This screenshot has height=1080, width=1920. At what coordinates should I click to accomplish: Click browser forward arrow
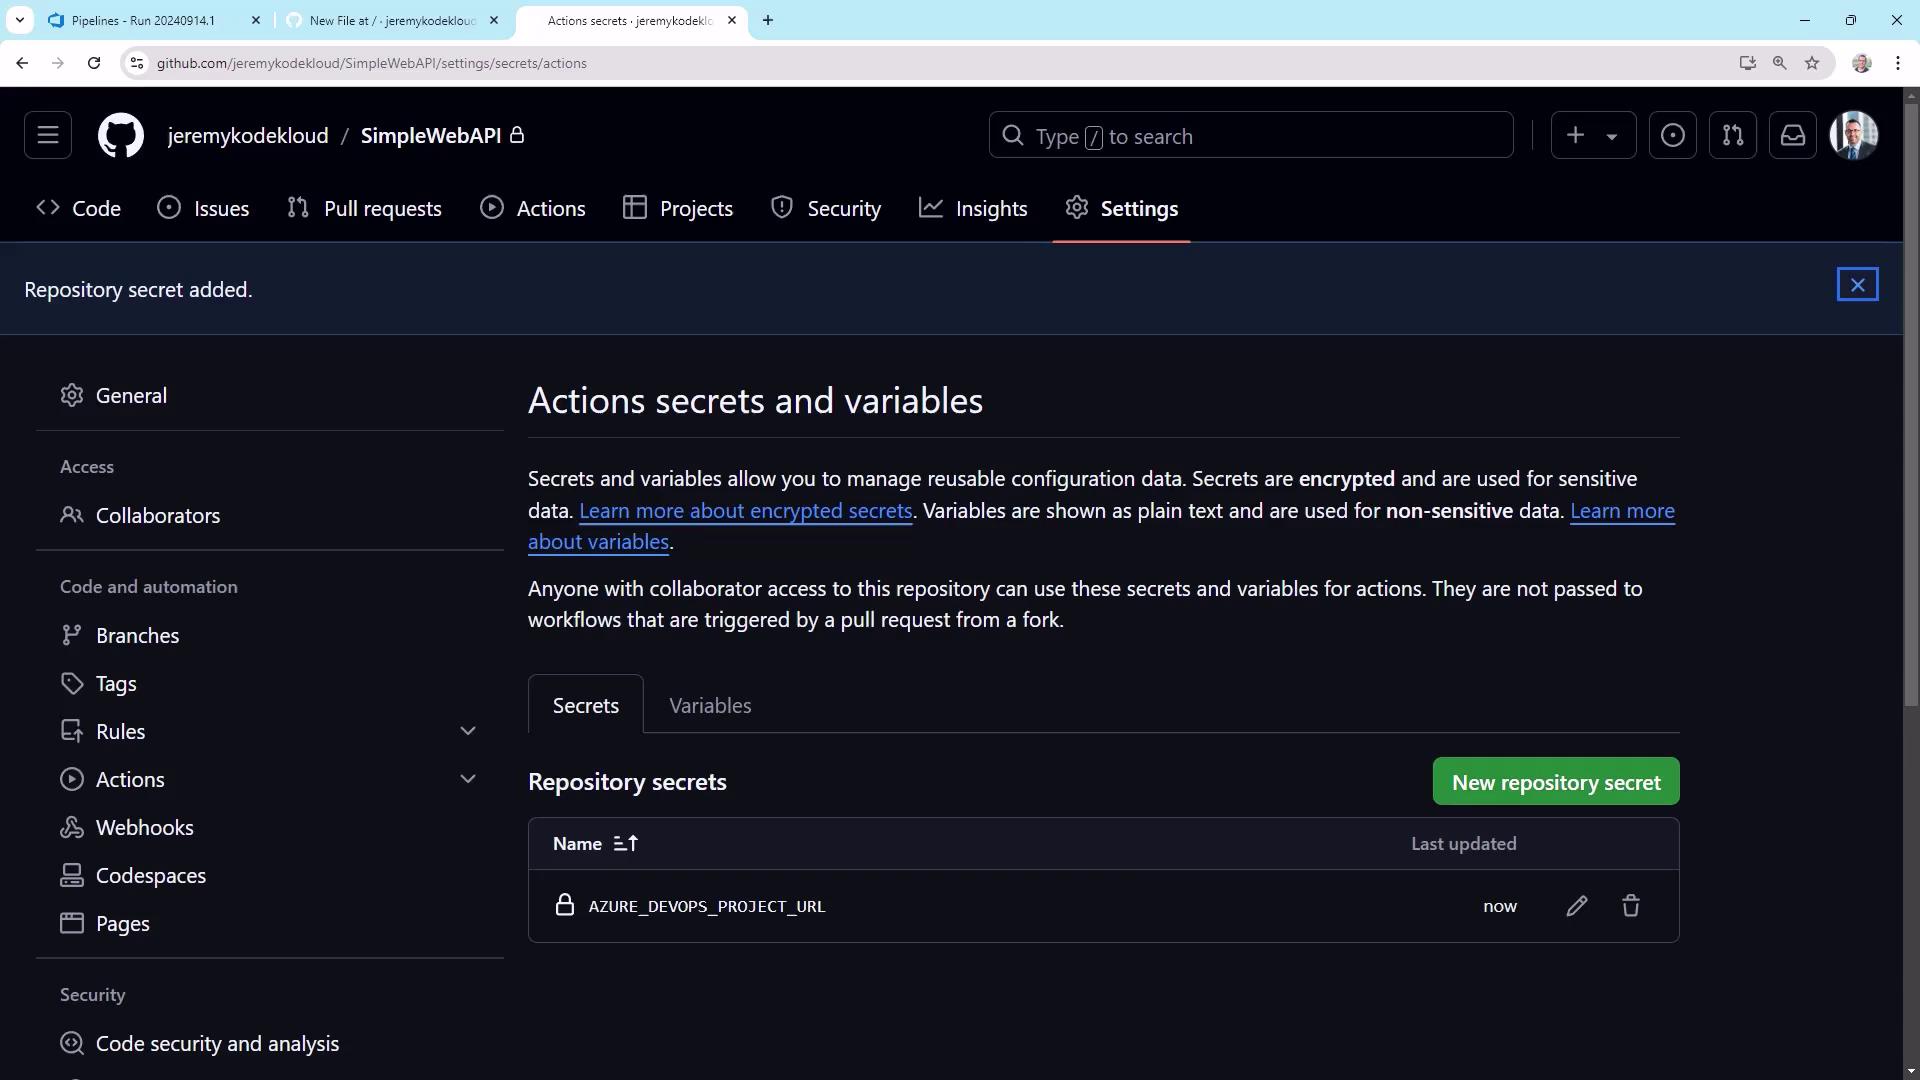point(58,63)
